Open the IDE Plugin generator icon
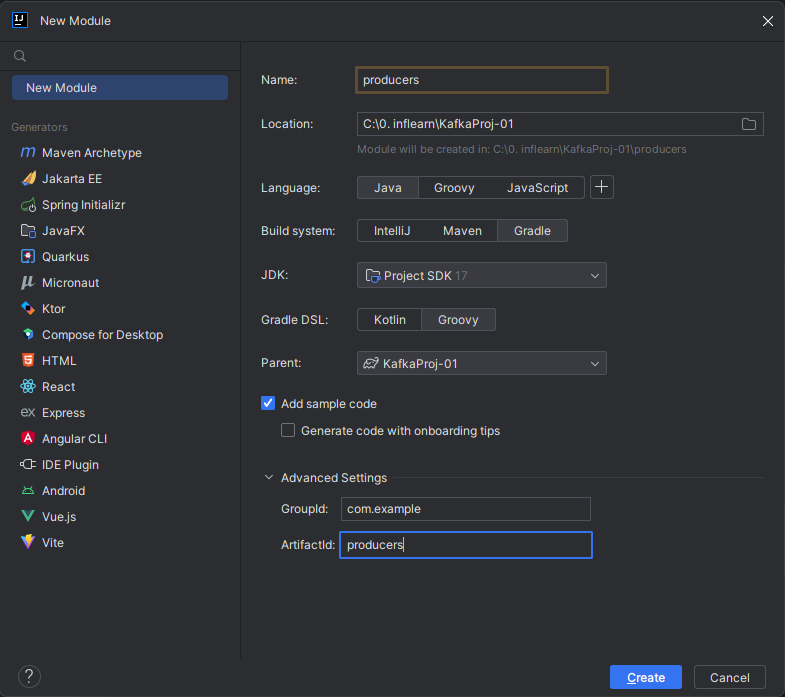The height and width of the screenshot is (697, 785). coord(28,465)
